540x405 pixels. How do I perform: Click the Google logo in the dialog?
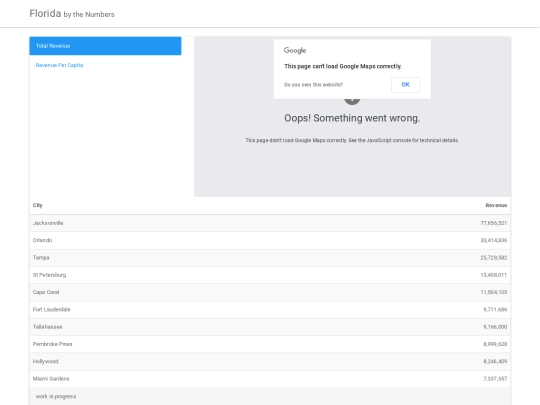click(x=295, y=50)
